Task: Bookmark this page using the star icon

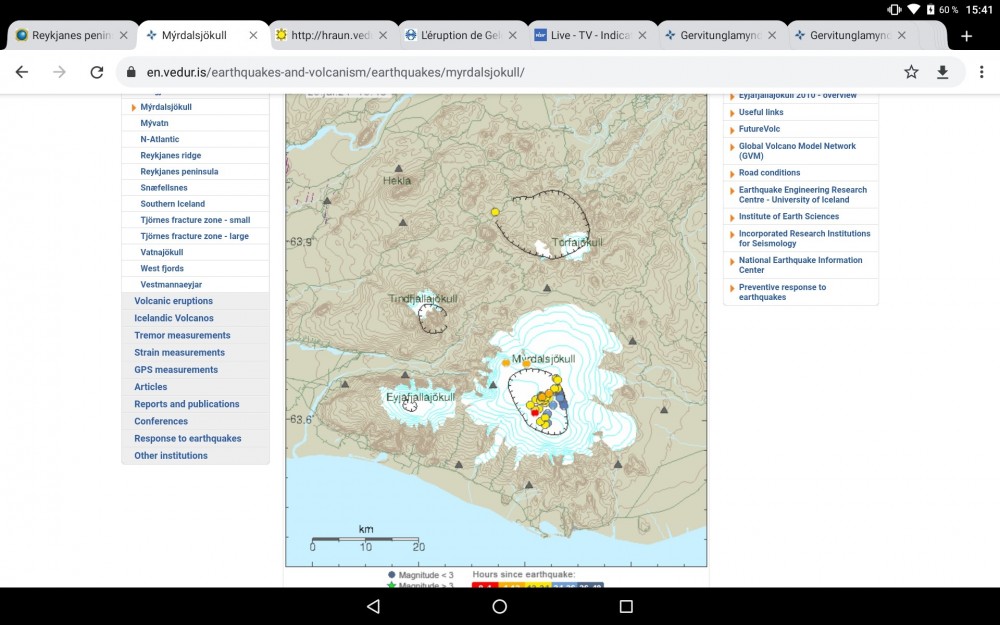Action: (911, 72)
